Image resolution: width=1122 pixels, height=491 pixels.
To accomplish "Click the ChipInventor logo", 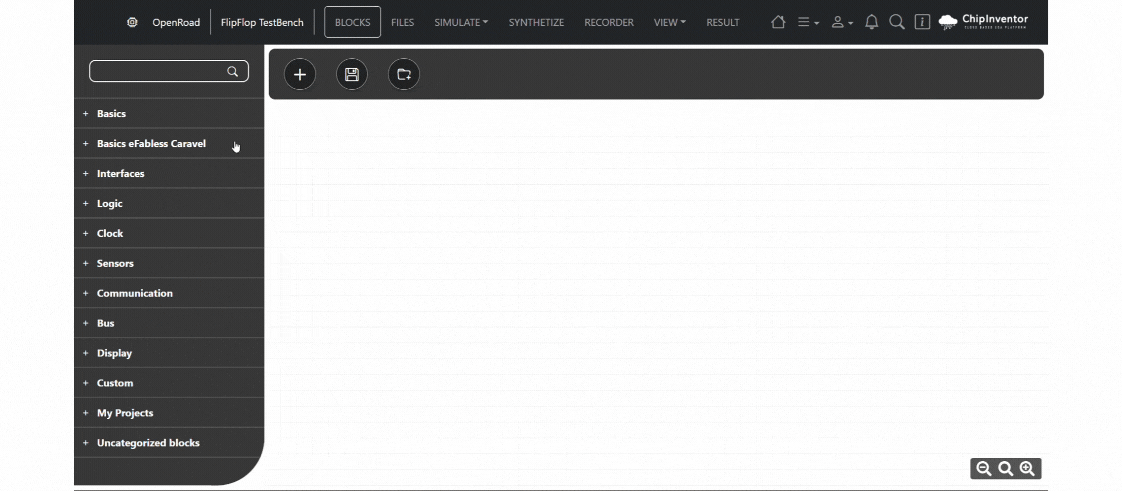I will 983,21.
